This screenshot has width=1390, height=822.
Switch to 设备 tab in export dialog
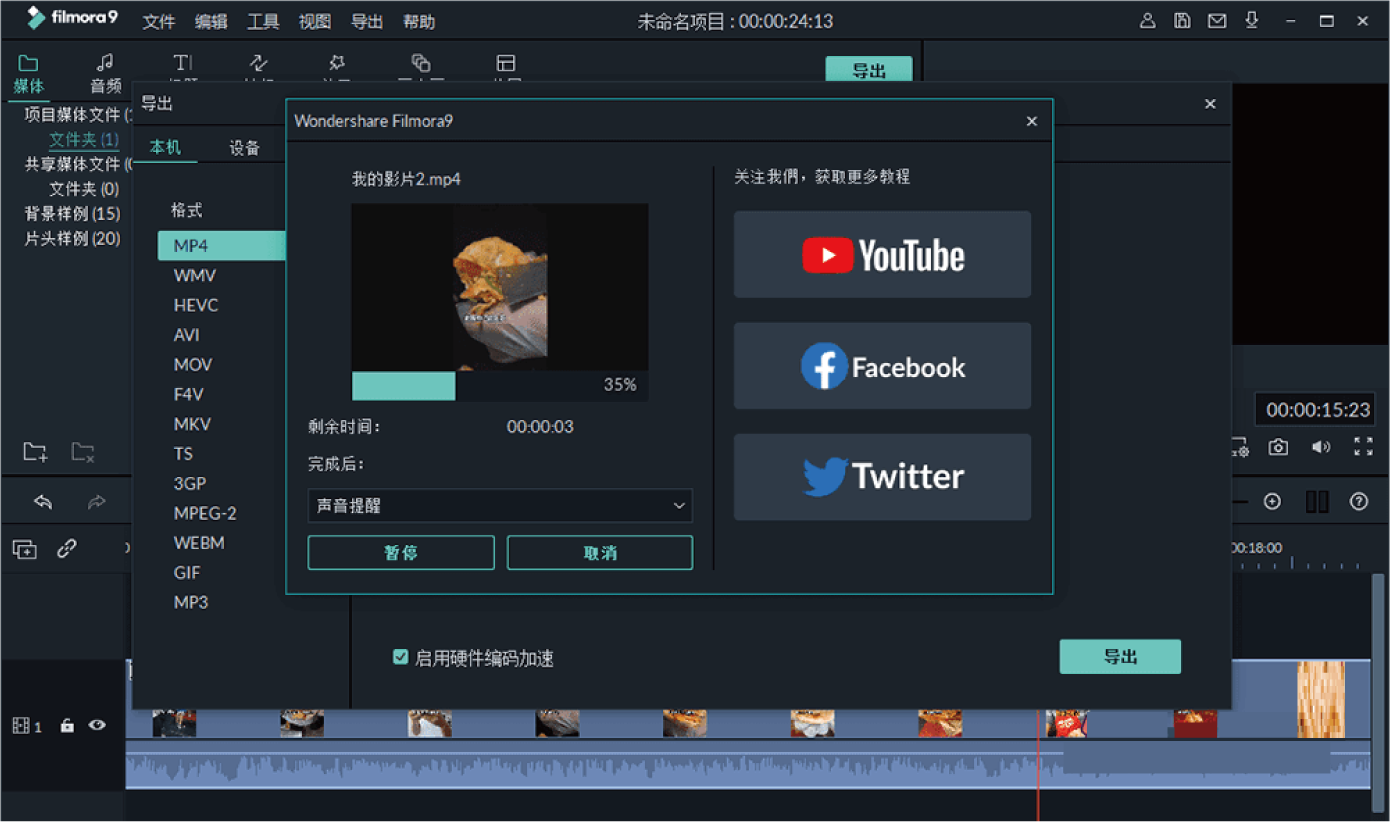(x=244, y=148)
